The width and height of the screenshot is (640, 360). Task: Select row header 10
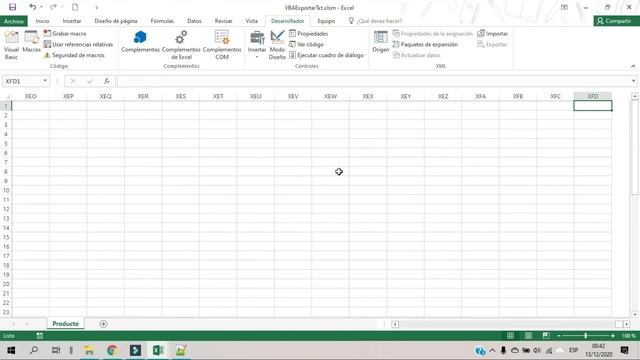pos(6,190)
